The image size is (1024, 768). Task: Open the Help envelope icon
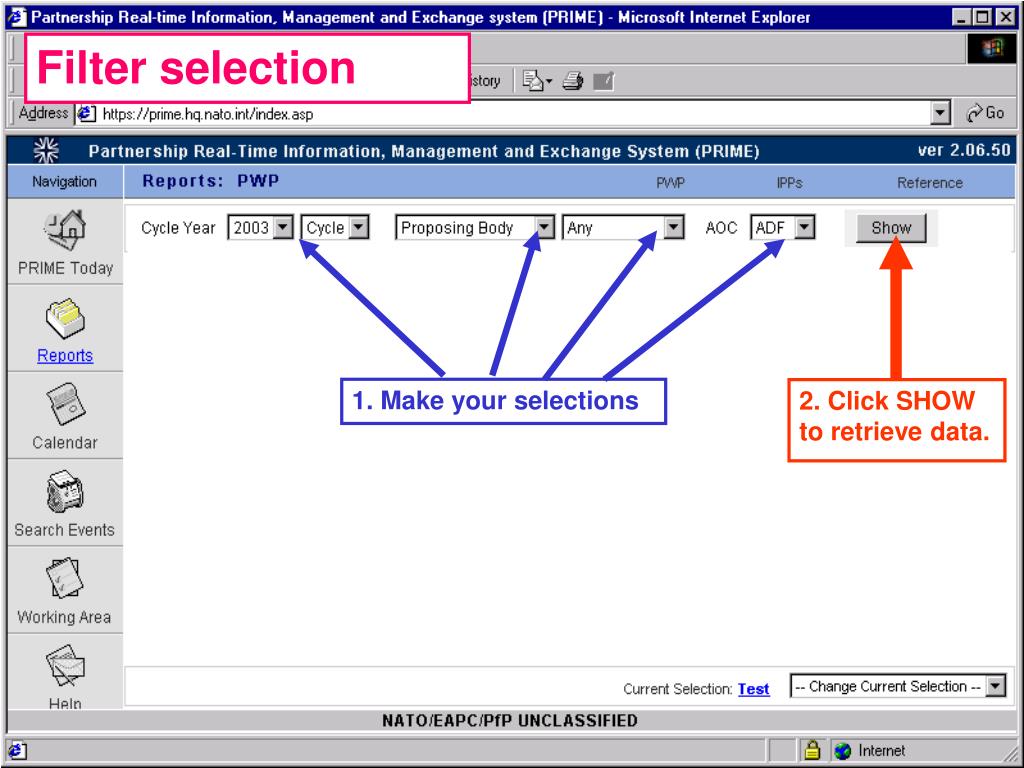pos(65,665)
